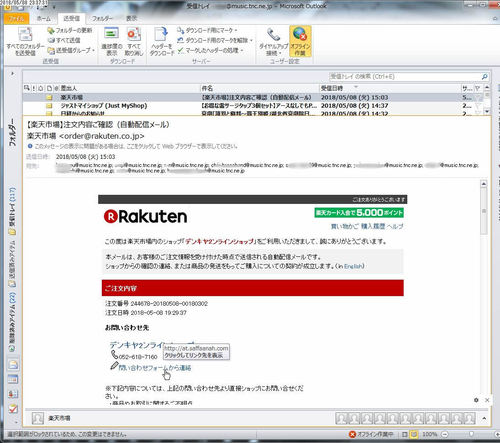Image resolution: width=500 pixels, height=443 pixels.
Task: Switch to the 表示 ribbon tab
Action: pos(131,19)
